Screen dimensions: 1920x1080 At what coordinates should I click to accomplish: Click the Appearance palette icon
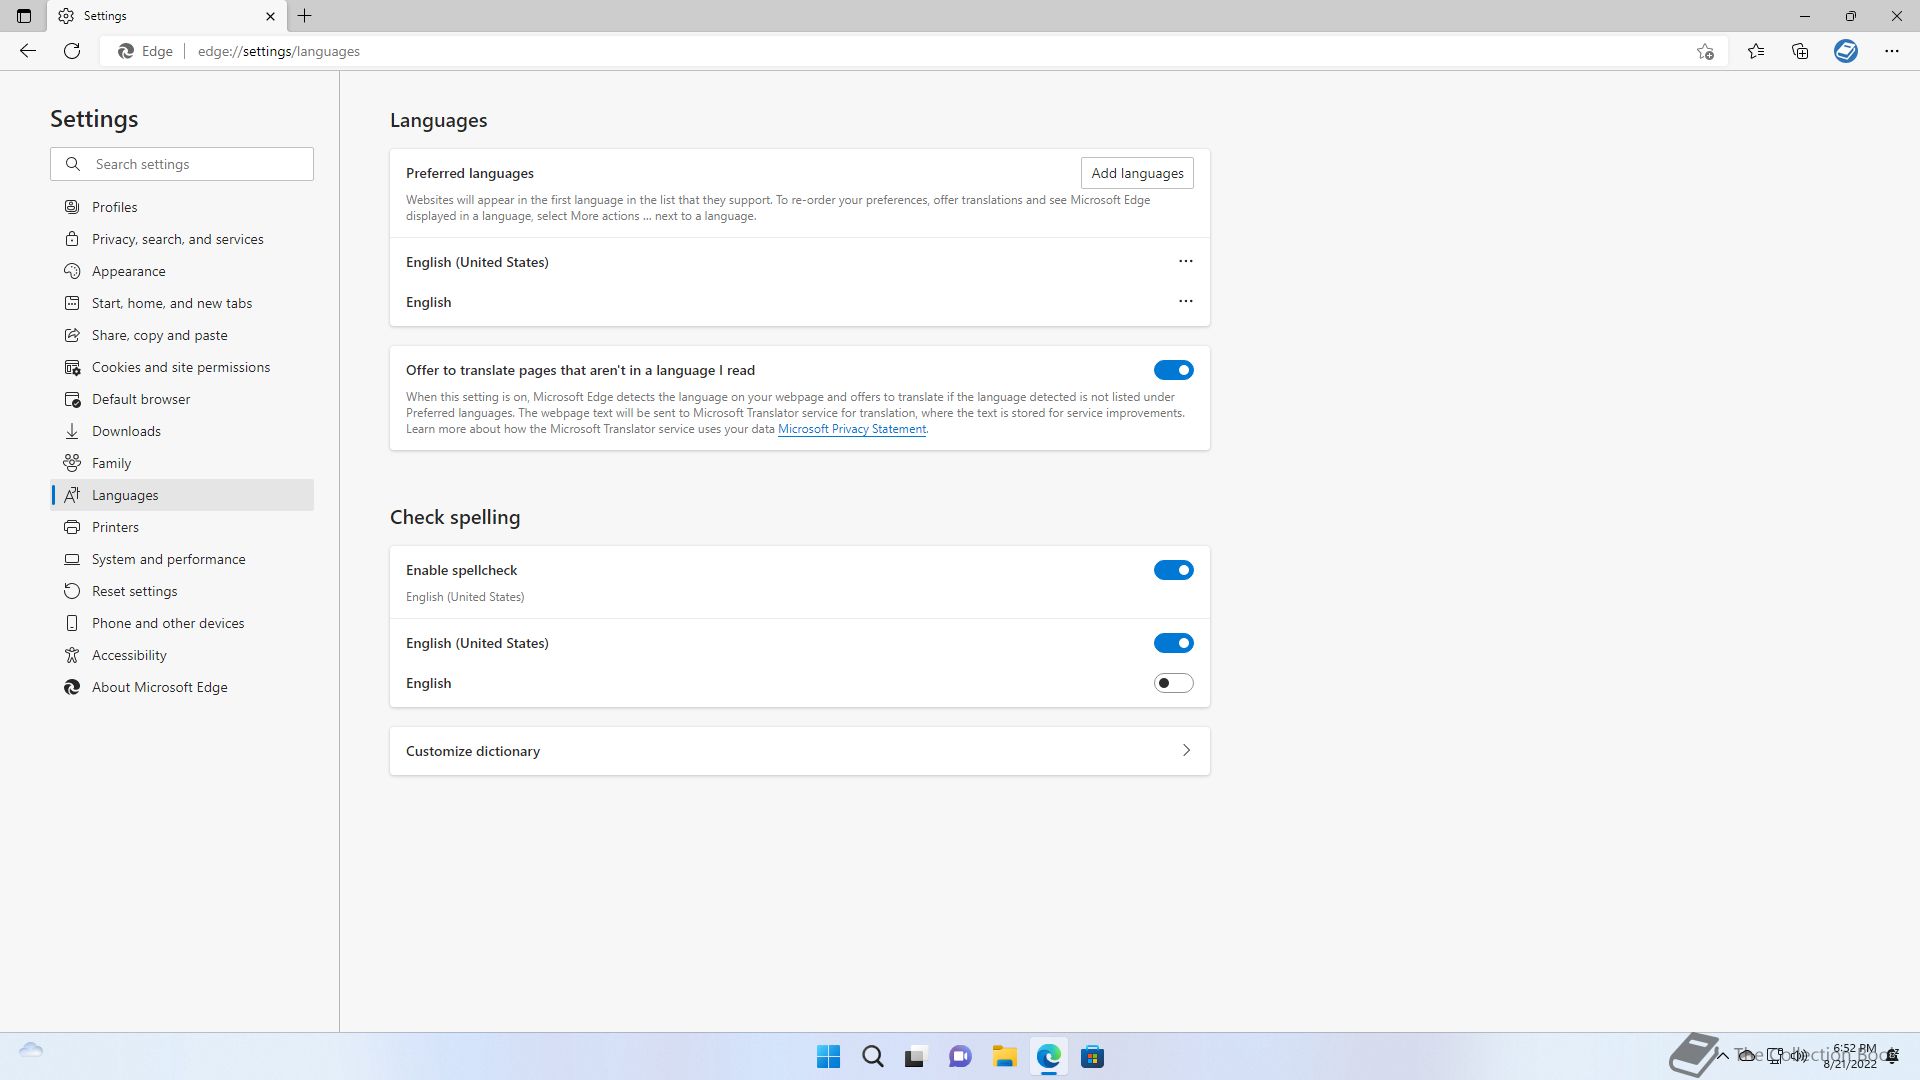[72, 271]
